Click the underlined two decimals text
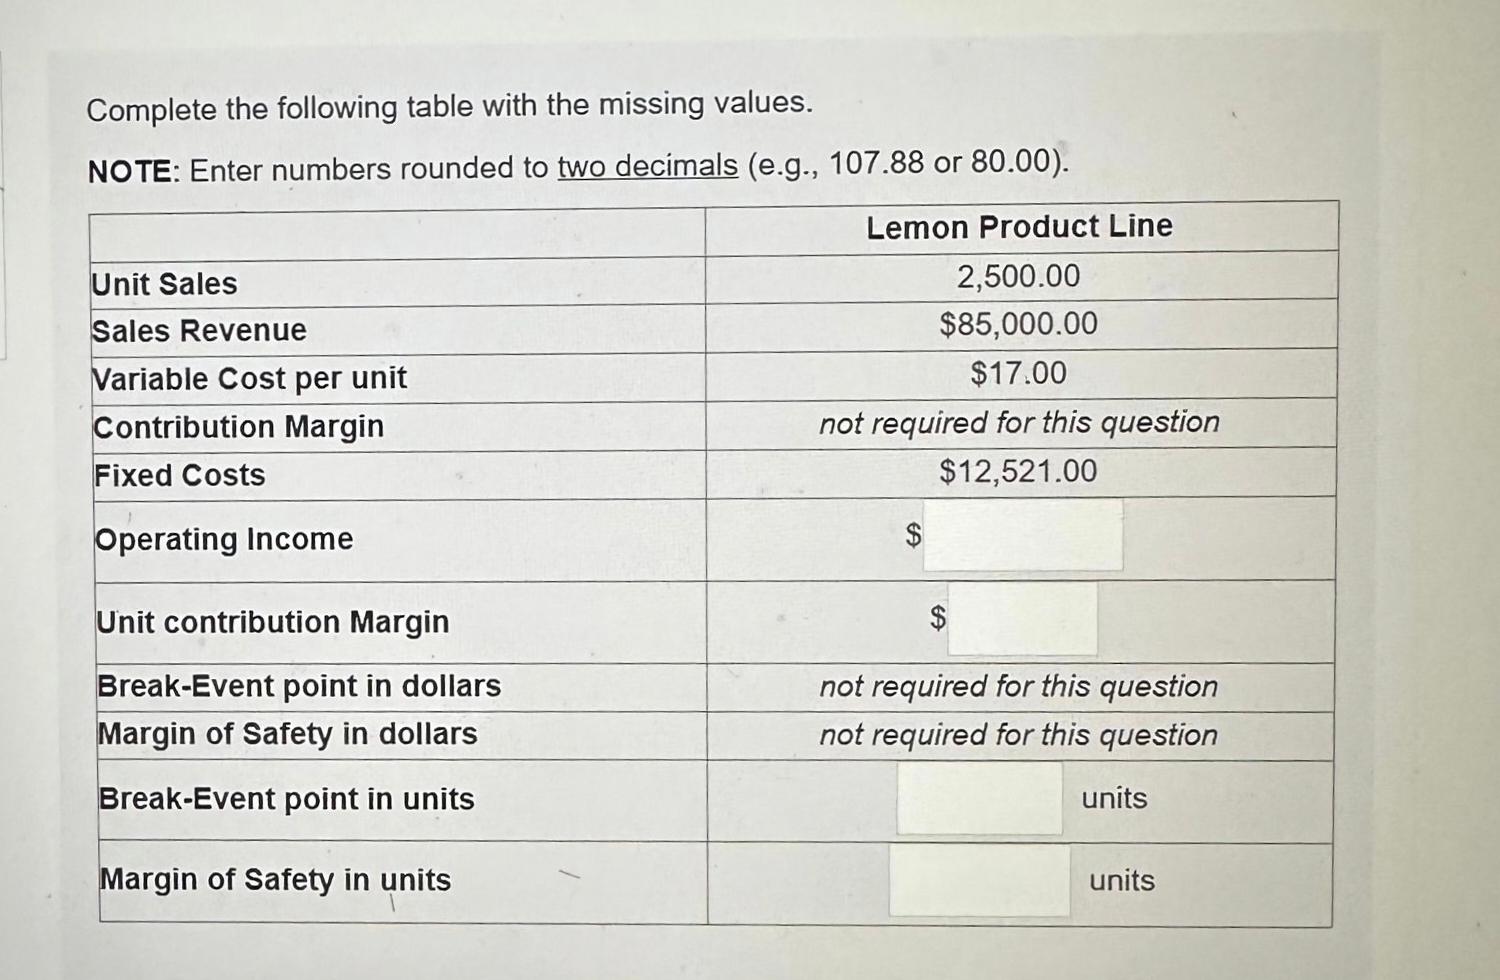 [647, 166]
